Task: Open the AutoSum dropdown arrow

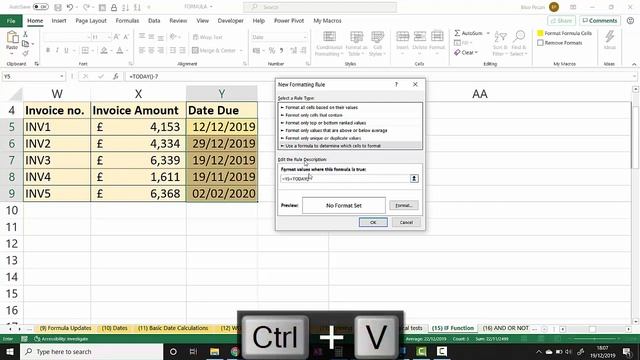Action: point(488,33)
